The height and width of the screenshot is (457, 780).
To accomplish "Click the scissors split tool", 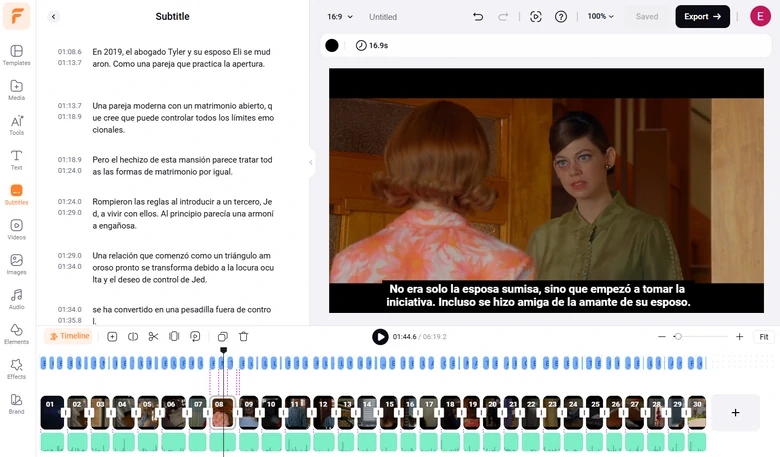I will point(153,337).
